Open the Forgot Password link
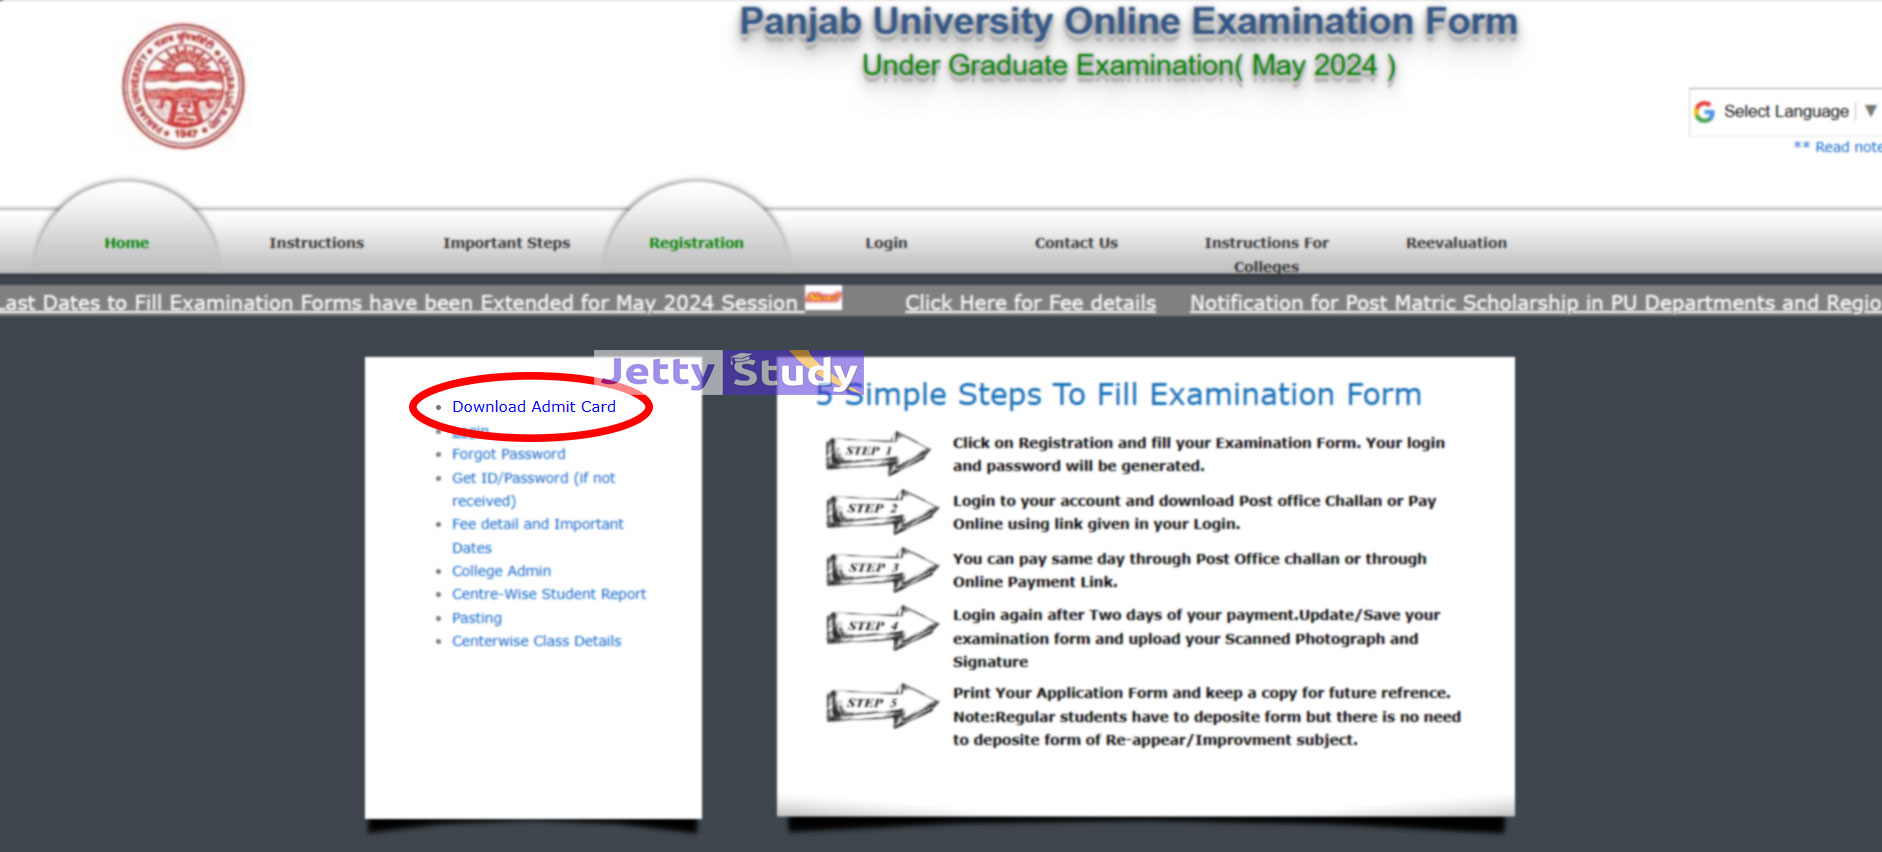This screenshot has width=1882, height=852. pos(508,454)
